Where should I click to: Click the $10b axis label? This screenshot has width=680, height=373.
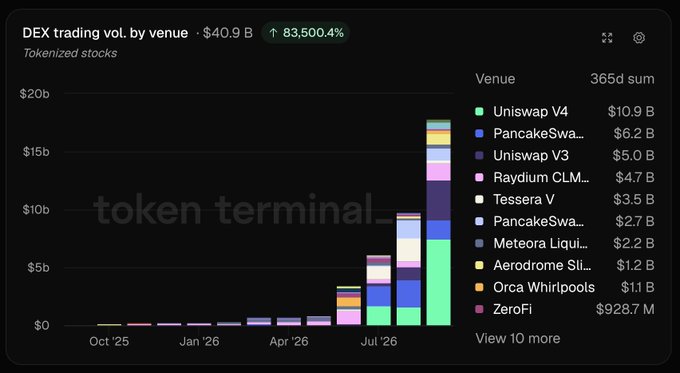click(x=36, y=210)
